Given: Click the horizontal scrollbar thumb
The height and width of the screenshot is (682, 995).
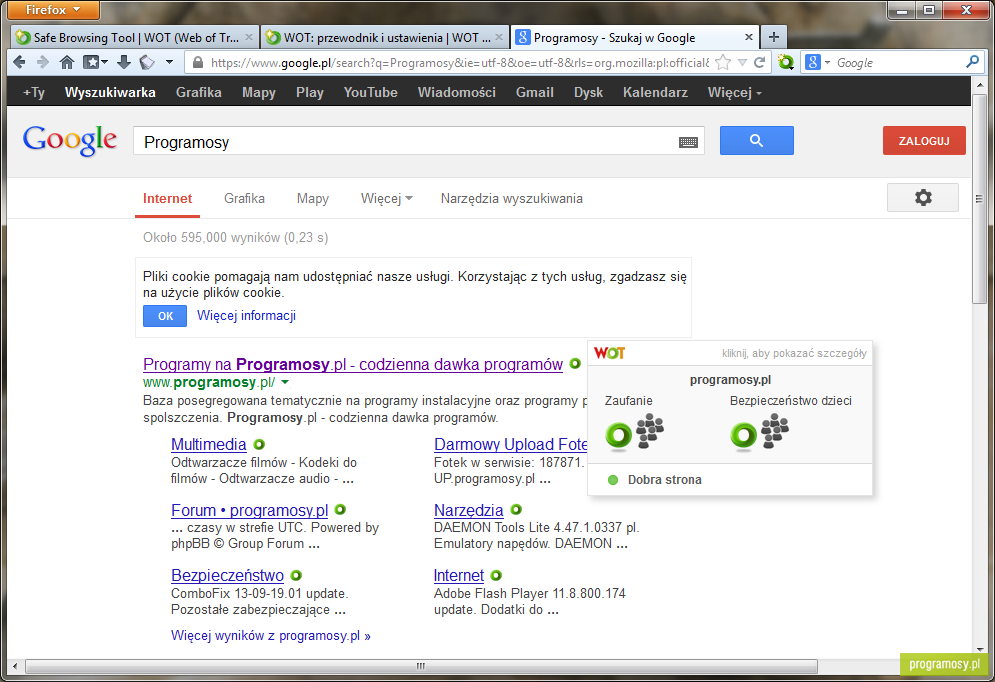Looking at the screenshot, I should pos(421,666).
